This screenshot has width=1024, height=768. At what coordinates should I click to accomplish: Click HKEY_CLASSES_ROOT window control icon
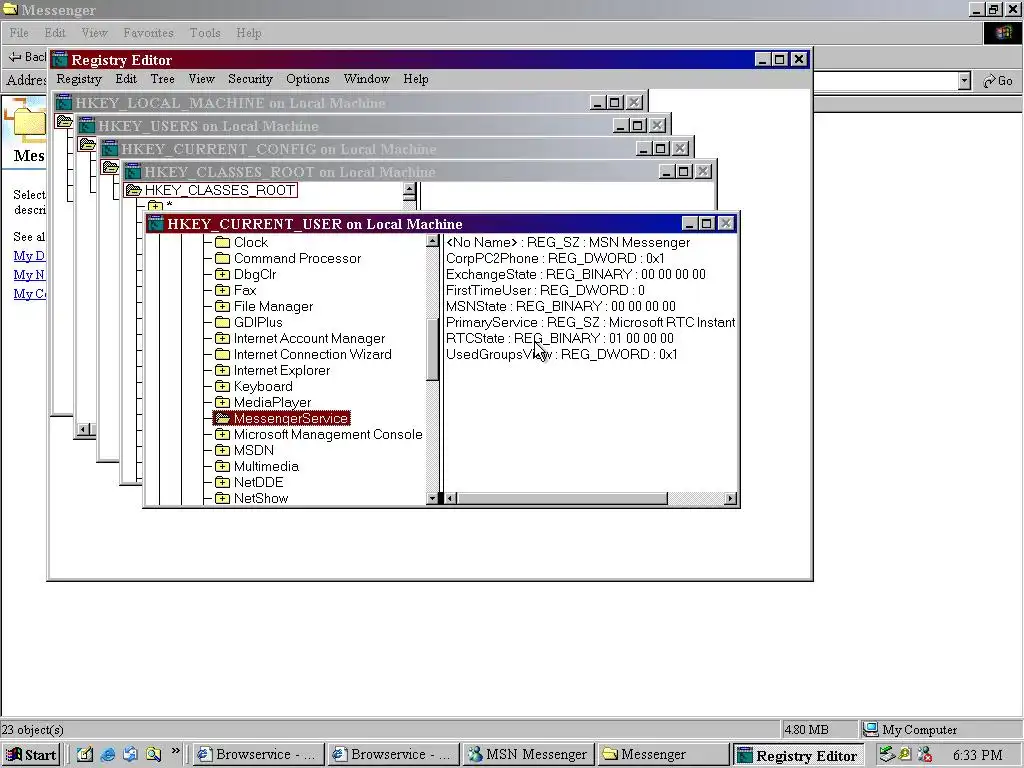tap(133, 172)
